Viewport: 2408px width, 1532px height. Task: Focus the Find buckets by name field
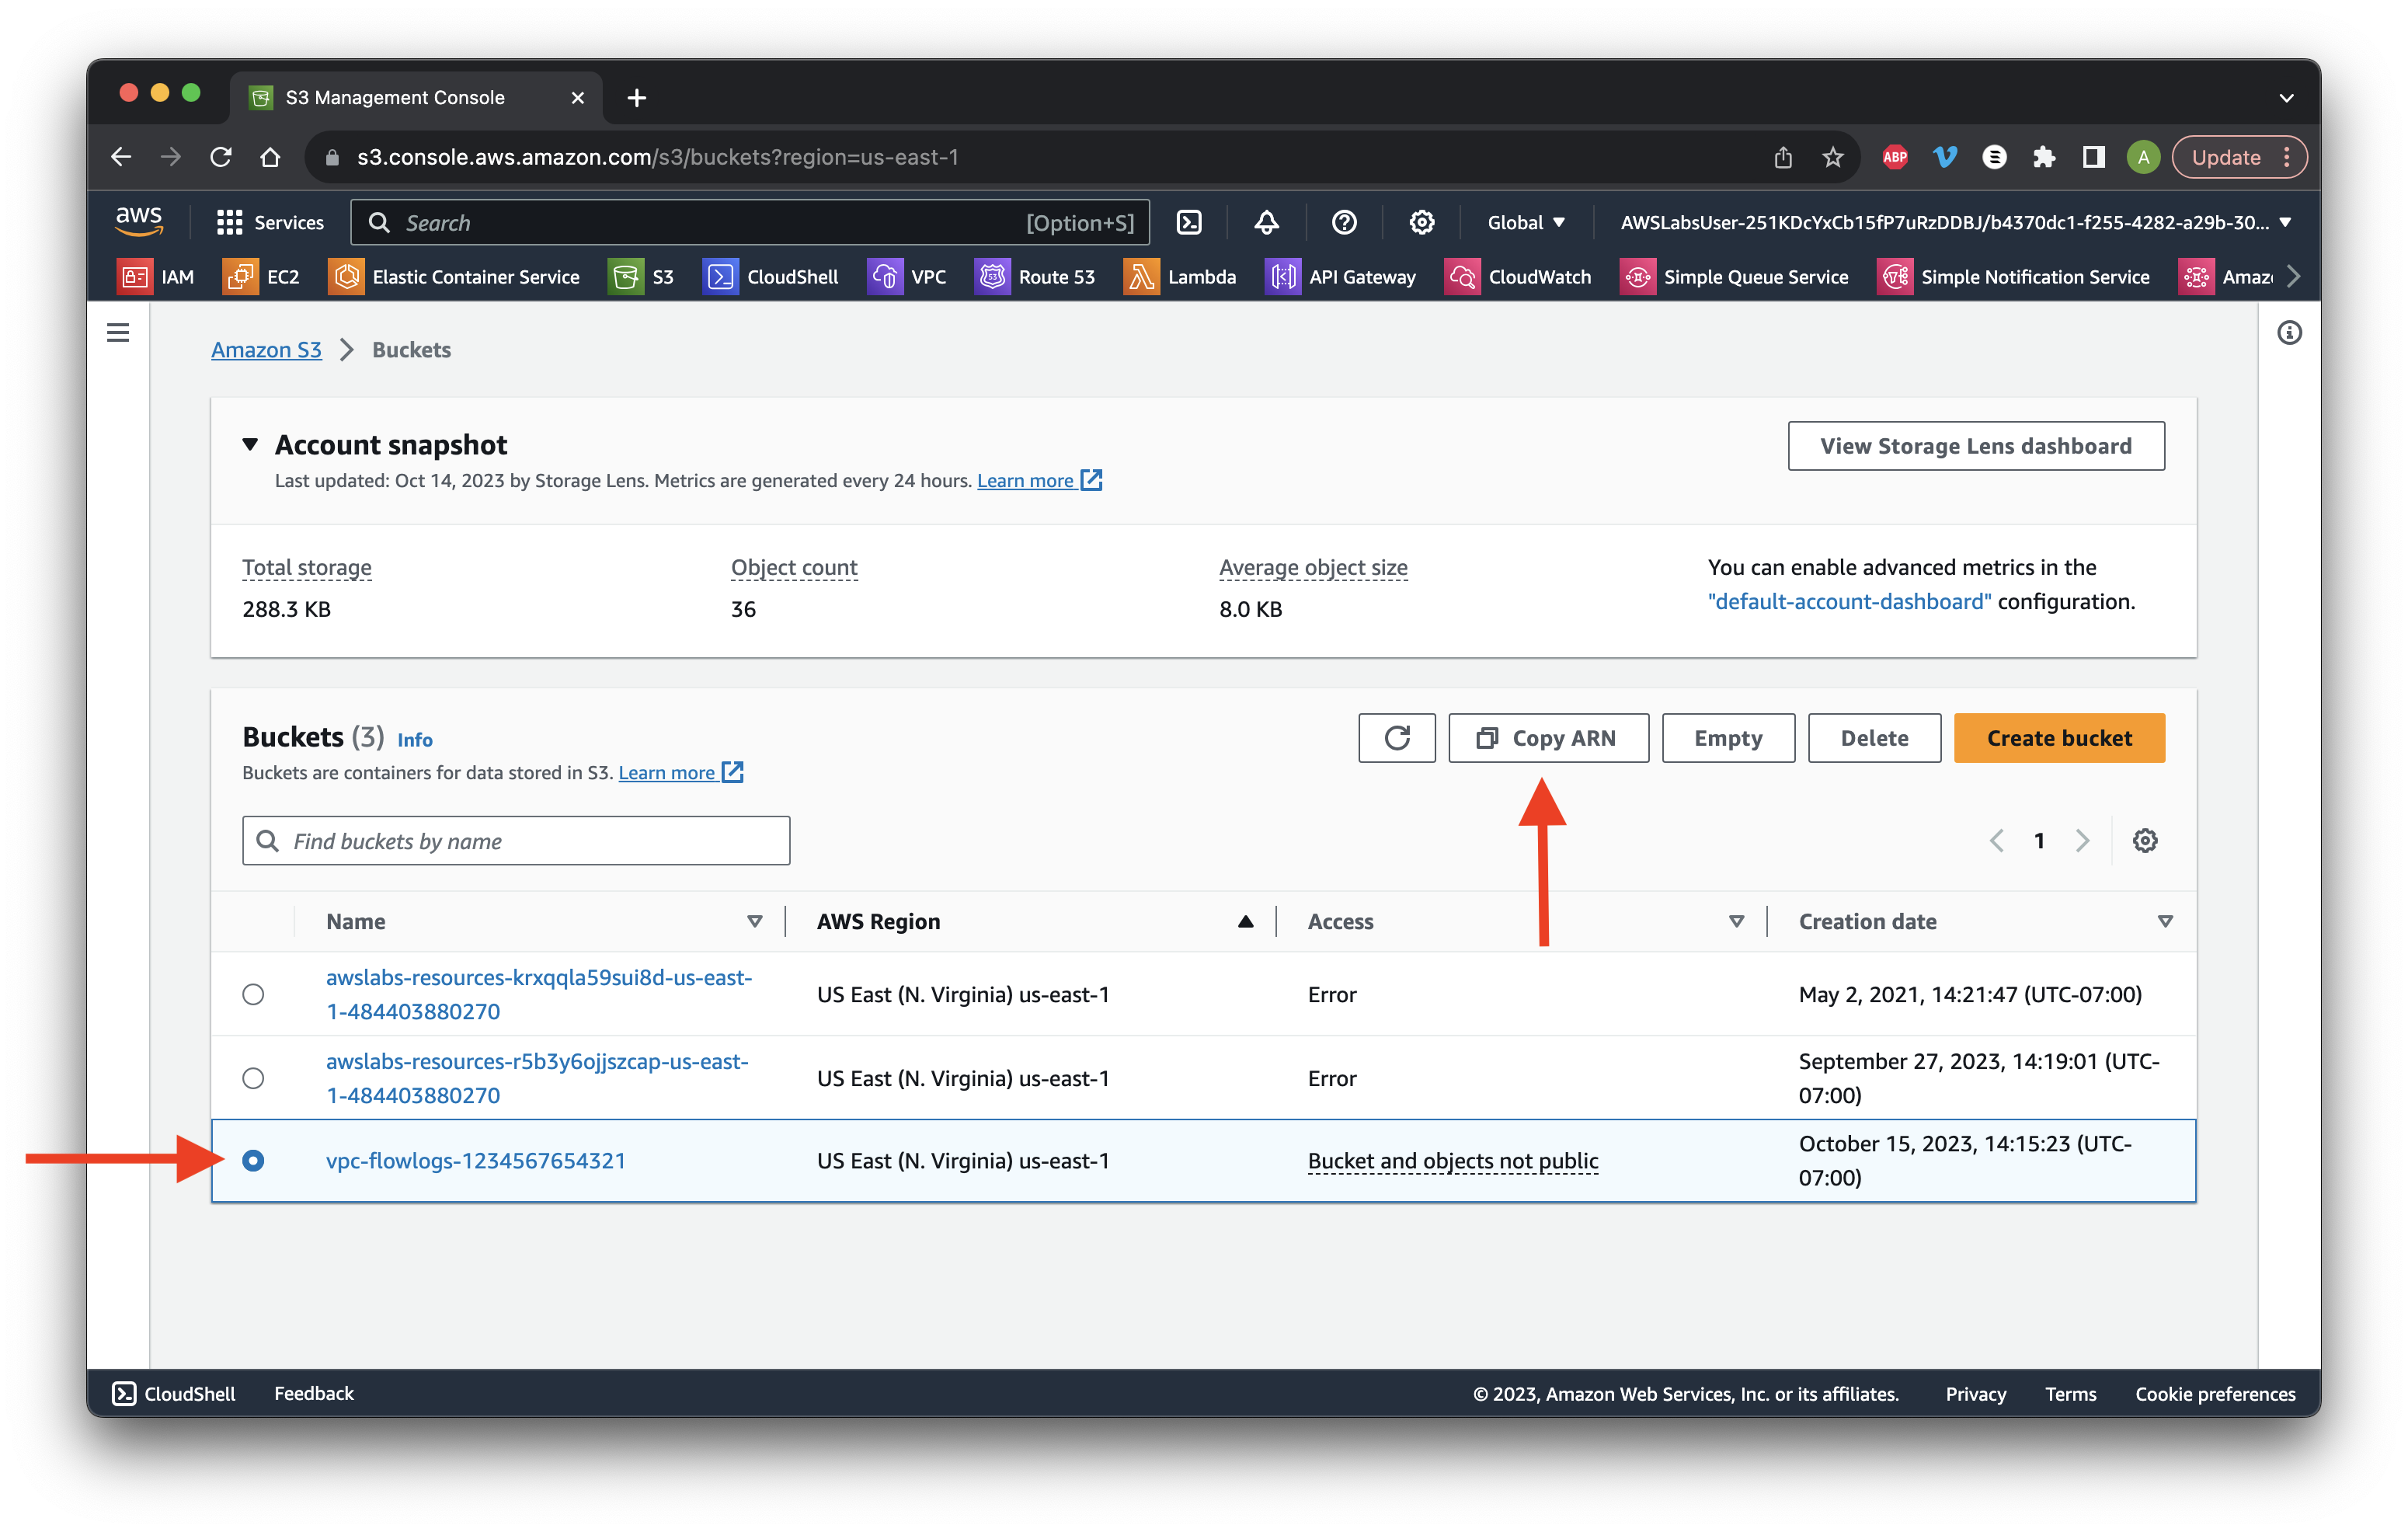tap(516, 841)
